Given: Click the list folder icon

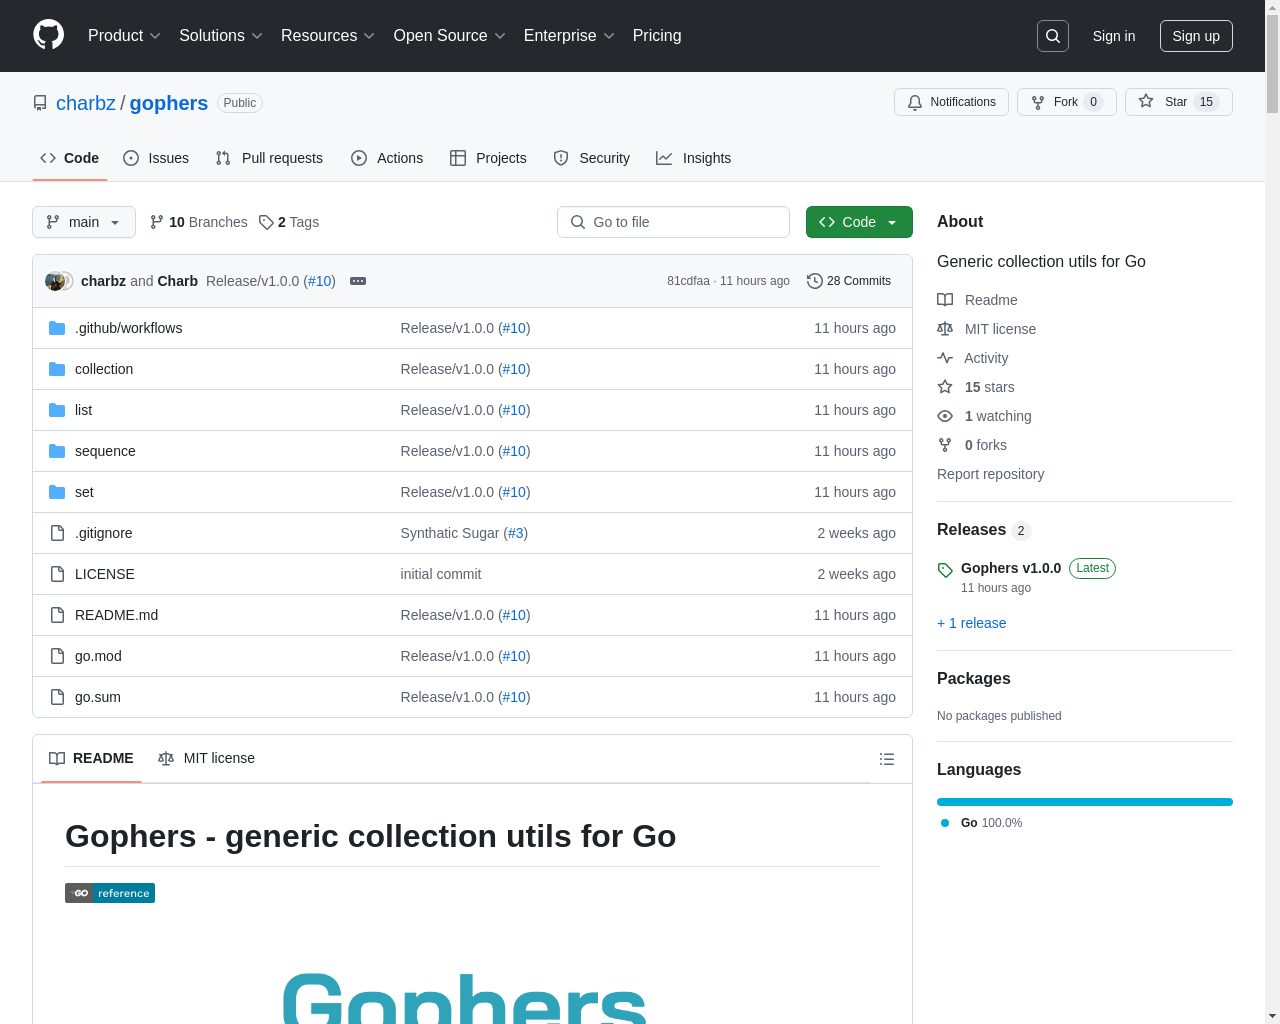Looking at the screenshot, I should (x=57, y=410).
